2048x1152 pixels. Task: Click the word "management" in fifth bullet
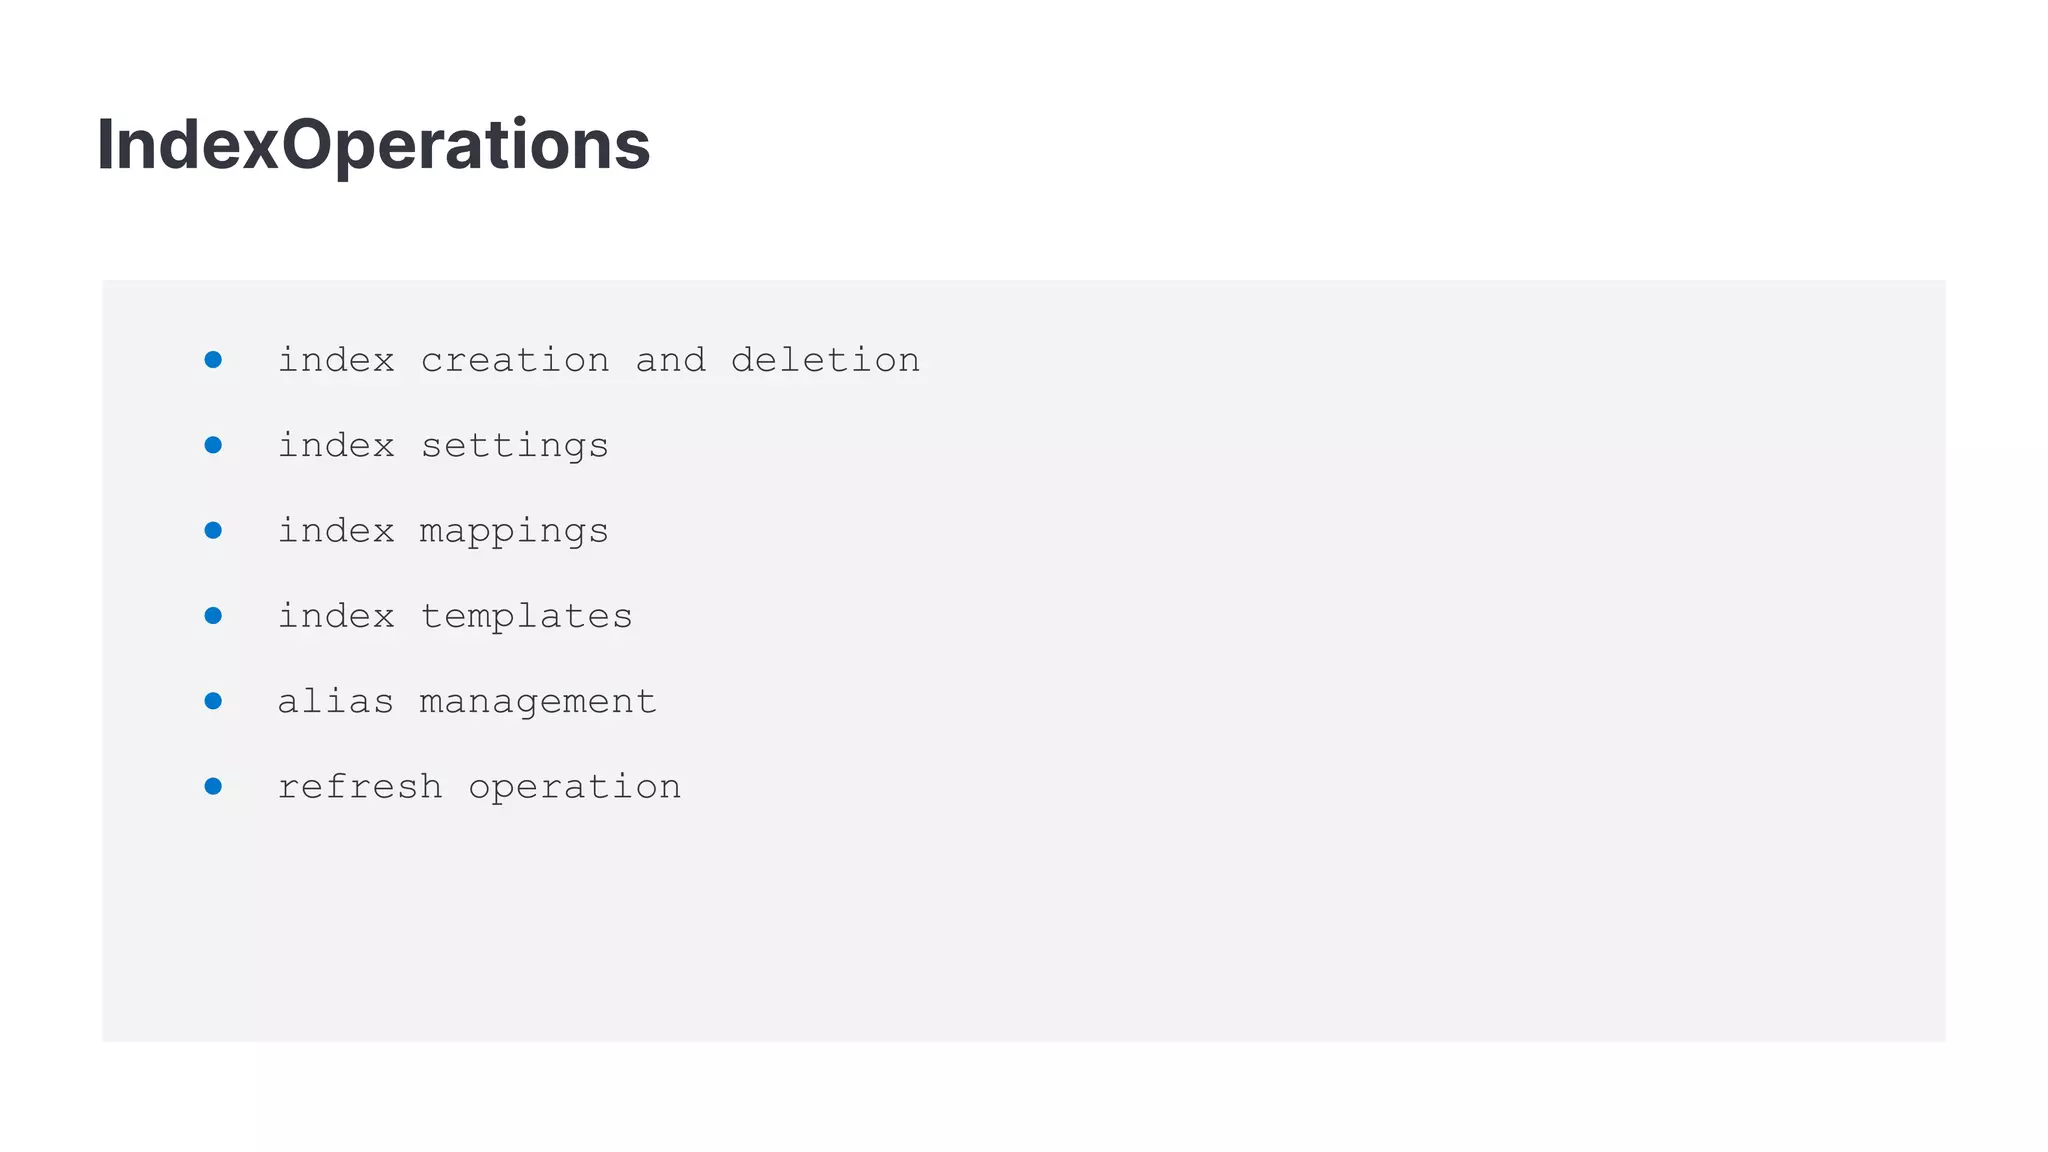(538, 702)
